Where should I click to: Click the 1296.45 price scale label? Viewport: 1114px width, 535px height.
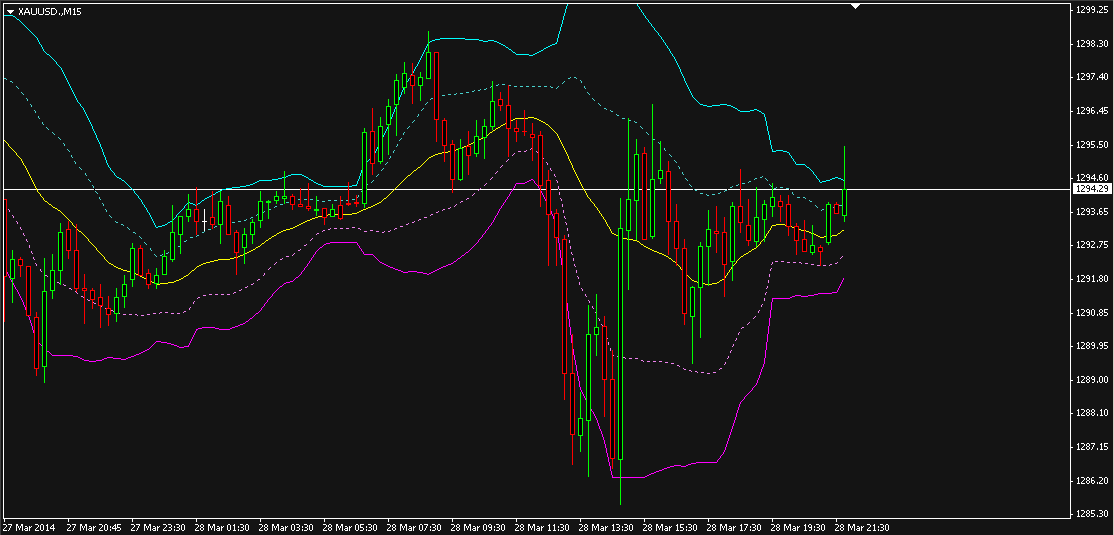[x=1092, y=111]
